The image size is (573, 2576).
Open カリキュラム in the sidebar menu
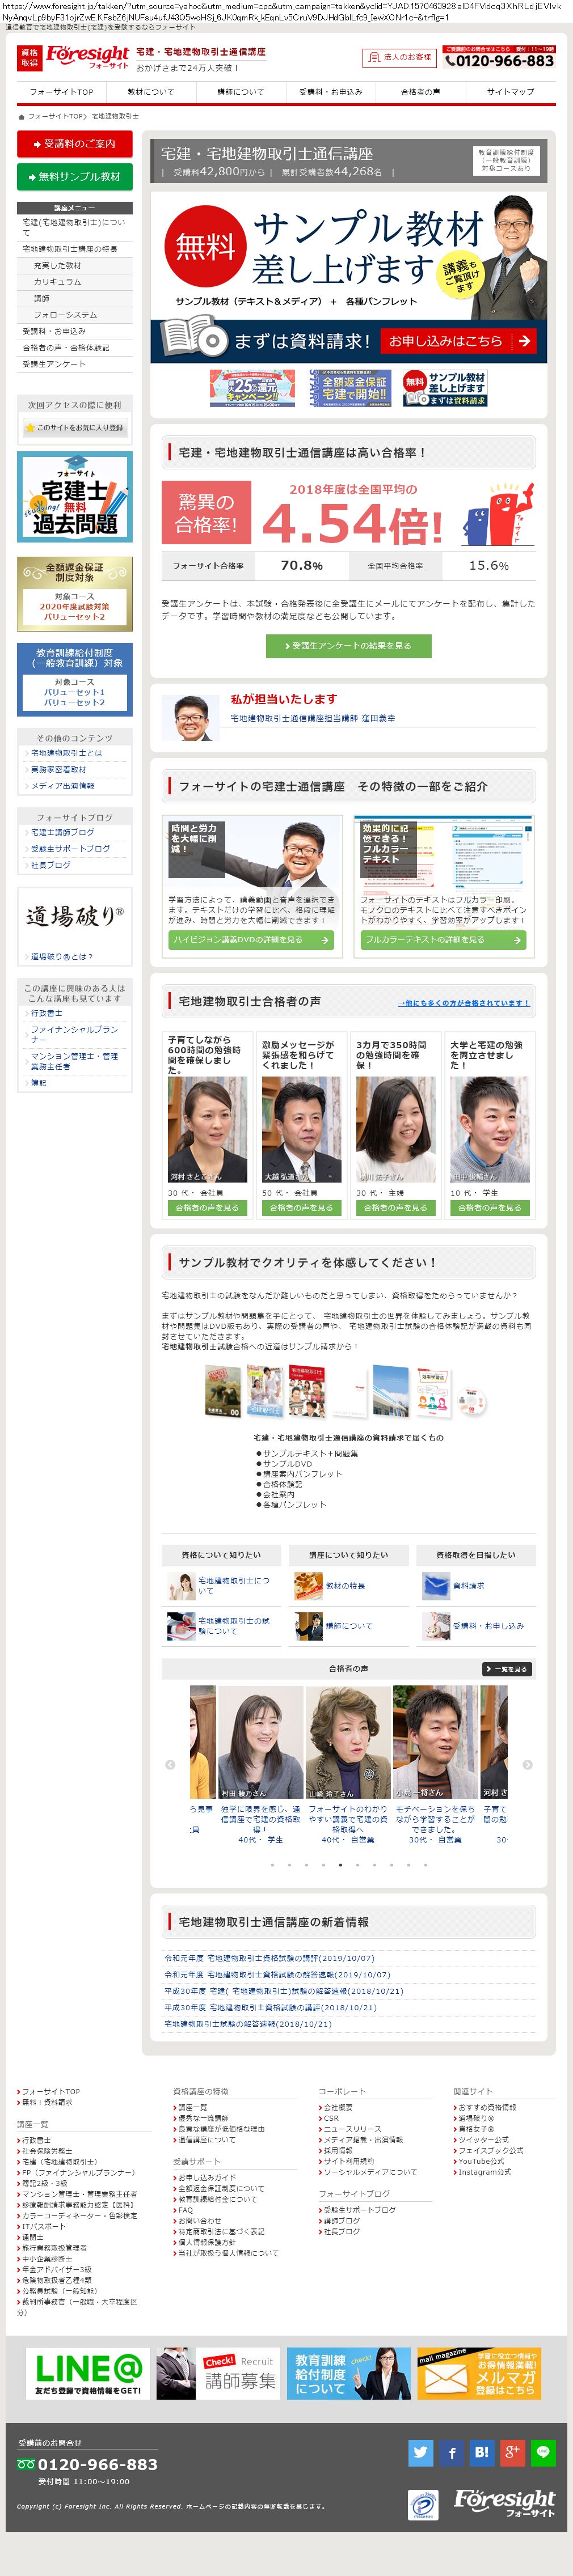58,282
